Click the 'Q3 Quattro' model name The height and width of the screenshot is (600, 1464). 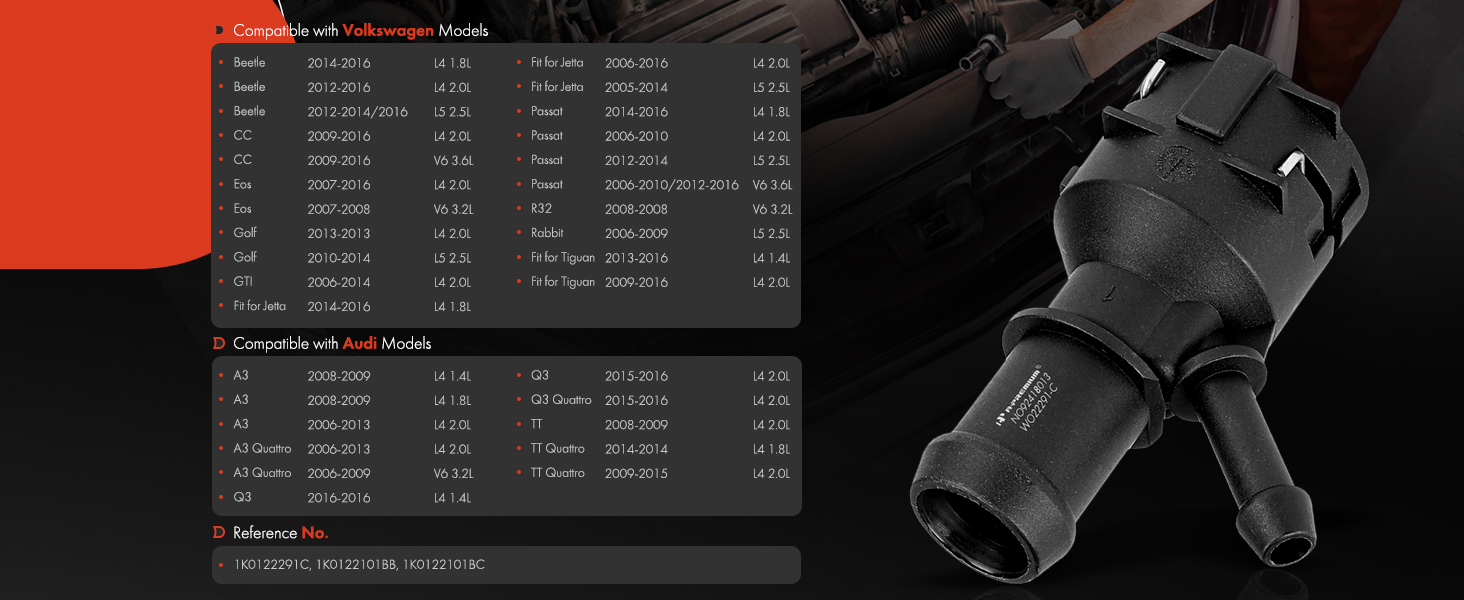point(561,400)
